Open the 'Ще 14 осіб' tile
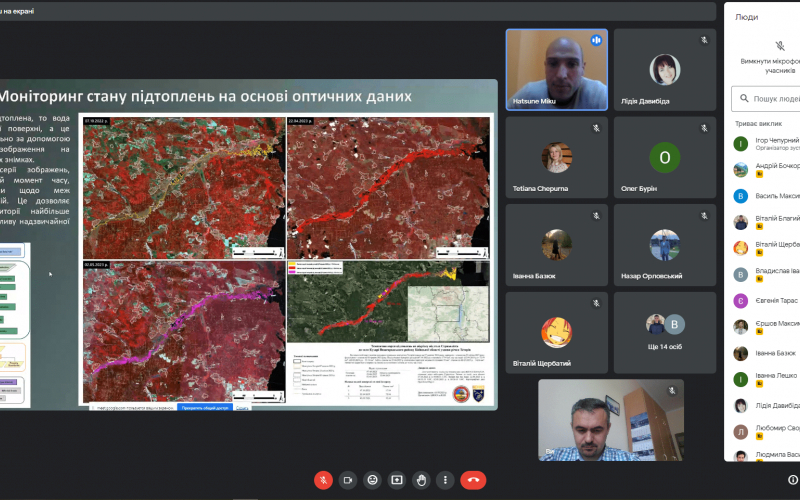 click(665, 333)
